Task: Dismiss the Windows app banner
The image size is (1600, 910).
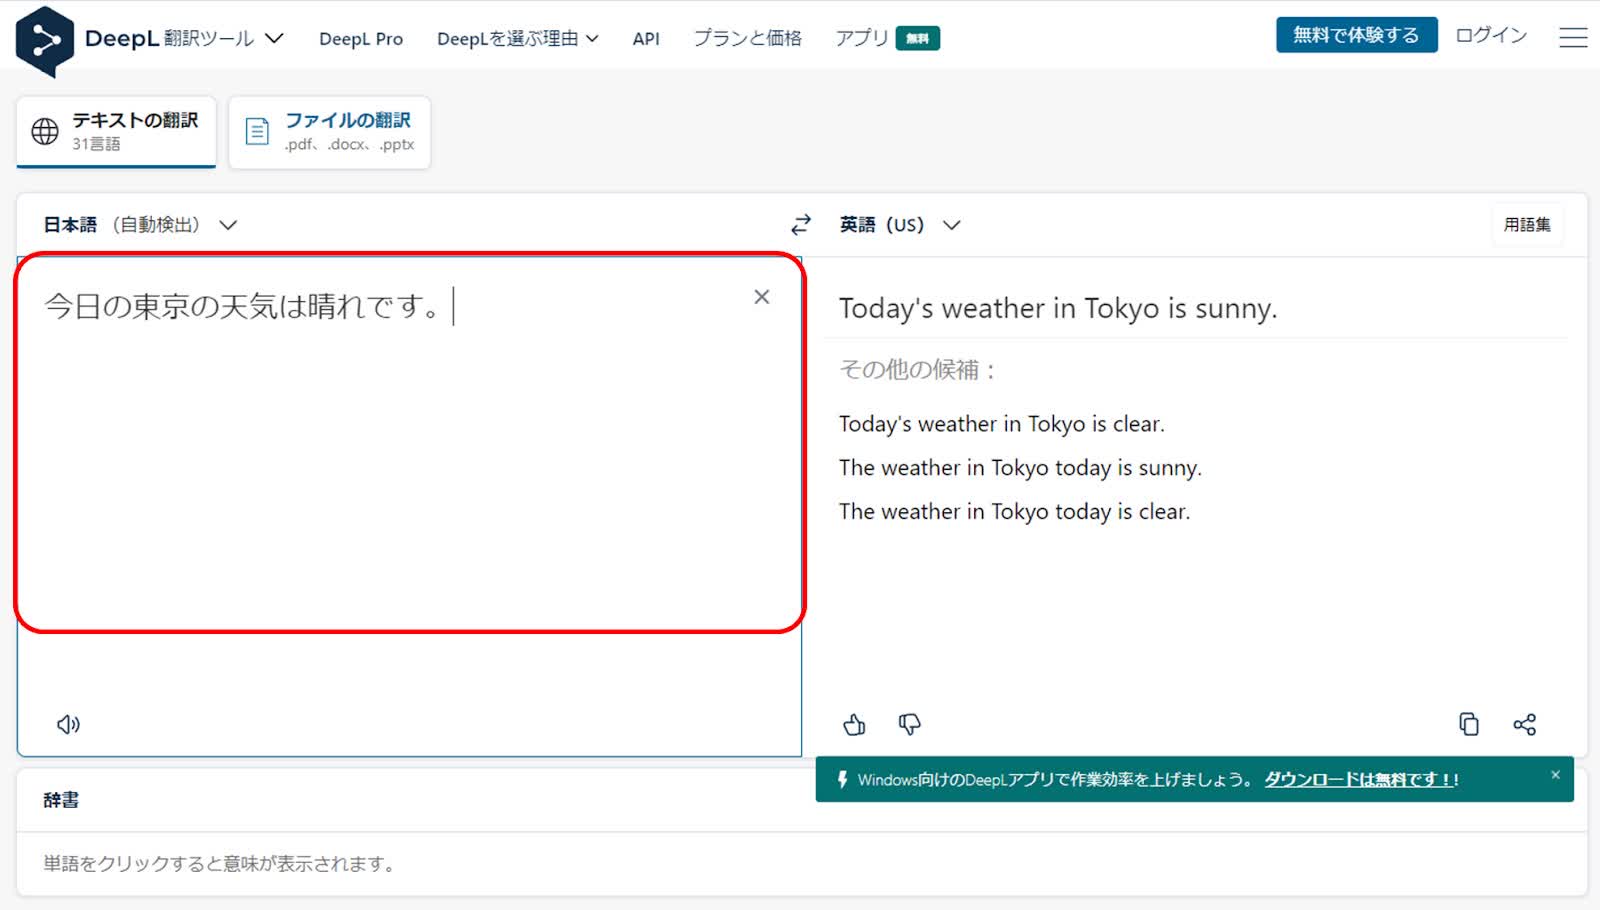Action: point(1555,775)
